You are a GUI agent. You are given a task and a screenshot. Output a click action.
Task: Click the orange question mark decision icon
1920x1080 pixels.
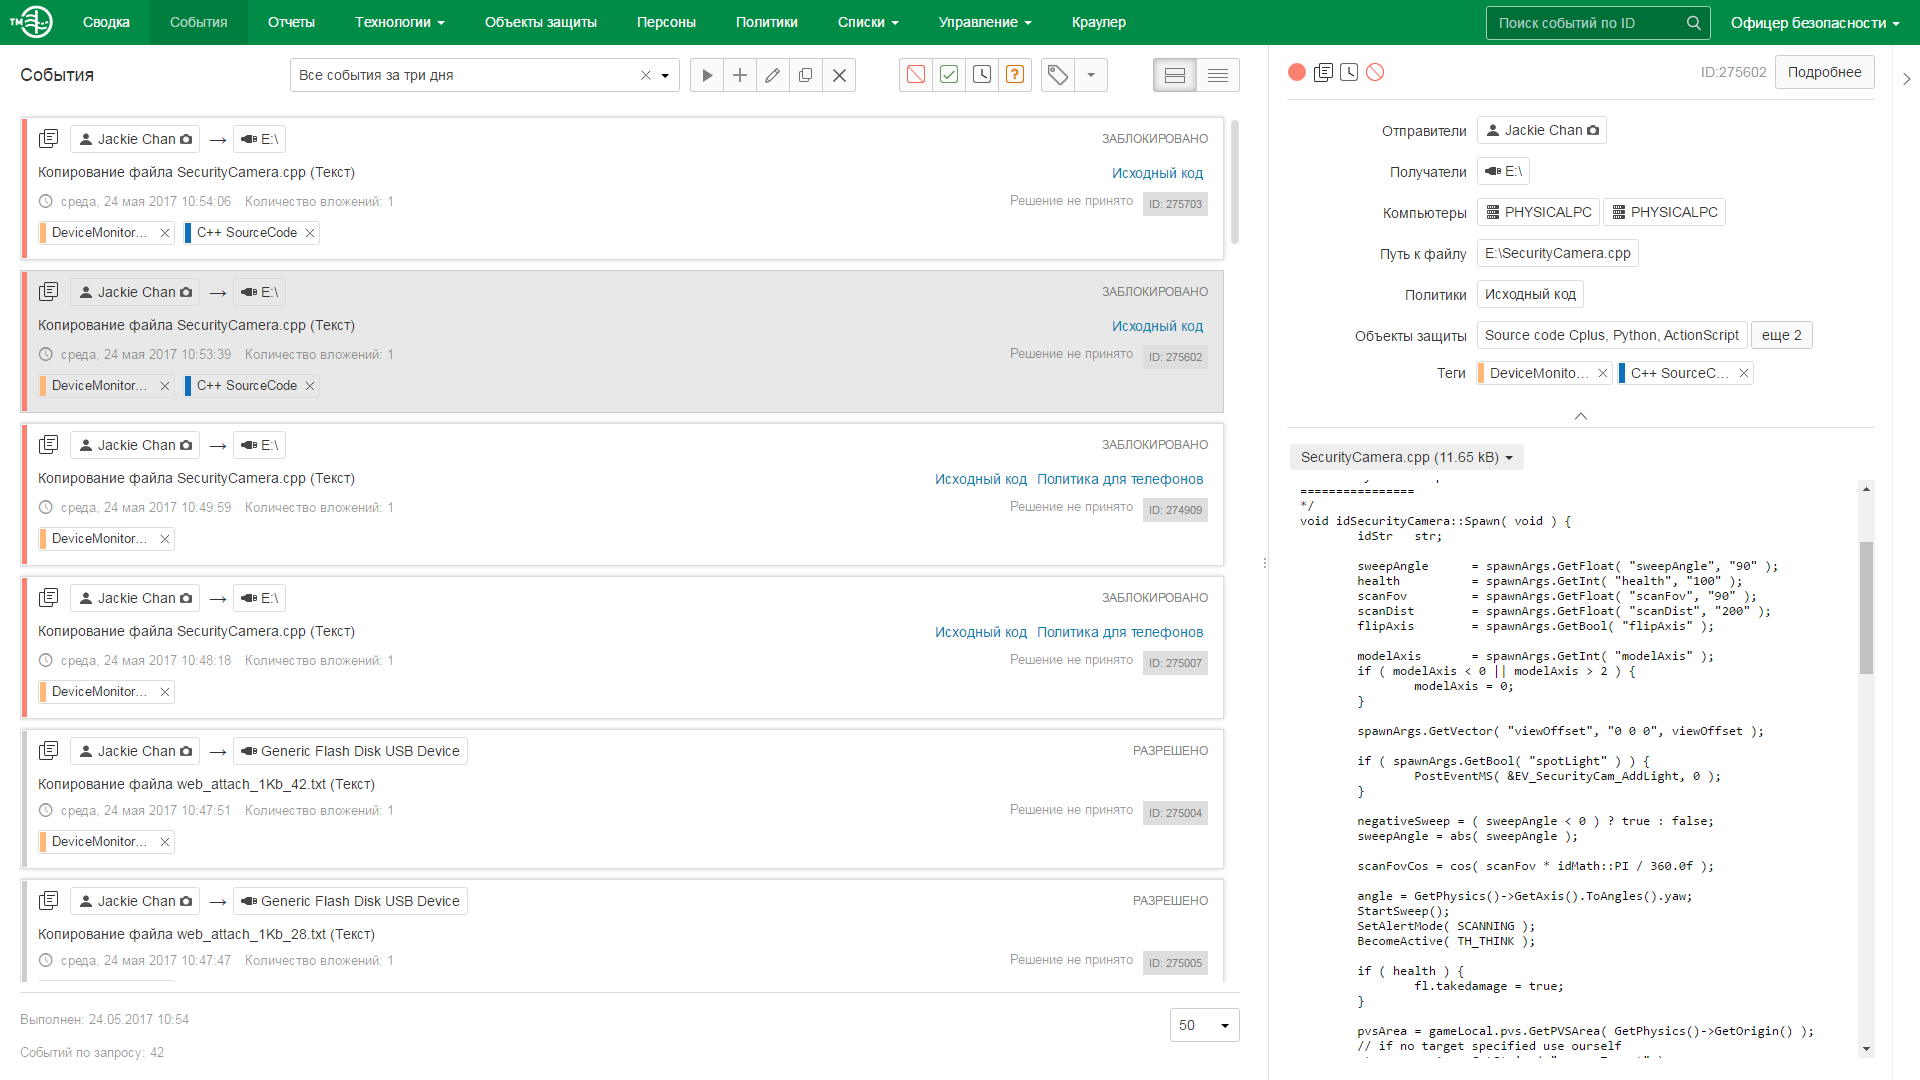(x=1015, y=75)
